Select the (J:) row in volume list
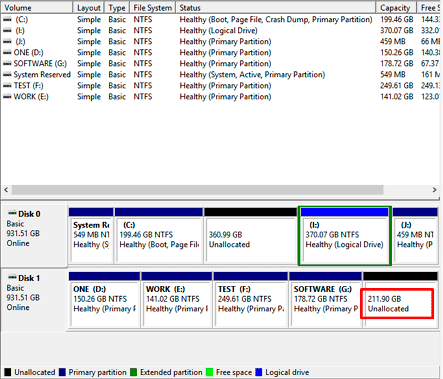Image resolution: width=443 pixels, height=379 pixels. [x=220, y=42]
